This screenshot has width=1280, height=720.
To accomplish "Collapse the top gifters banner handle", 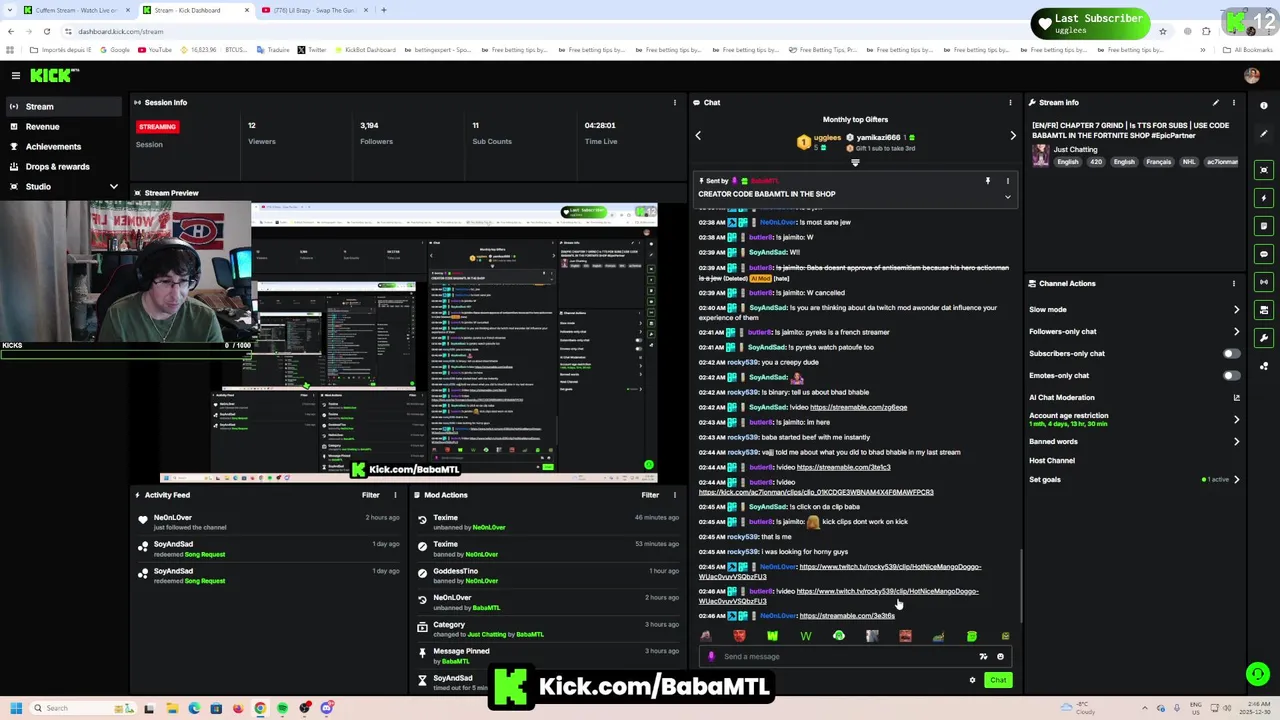I will coord(855,163).
